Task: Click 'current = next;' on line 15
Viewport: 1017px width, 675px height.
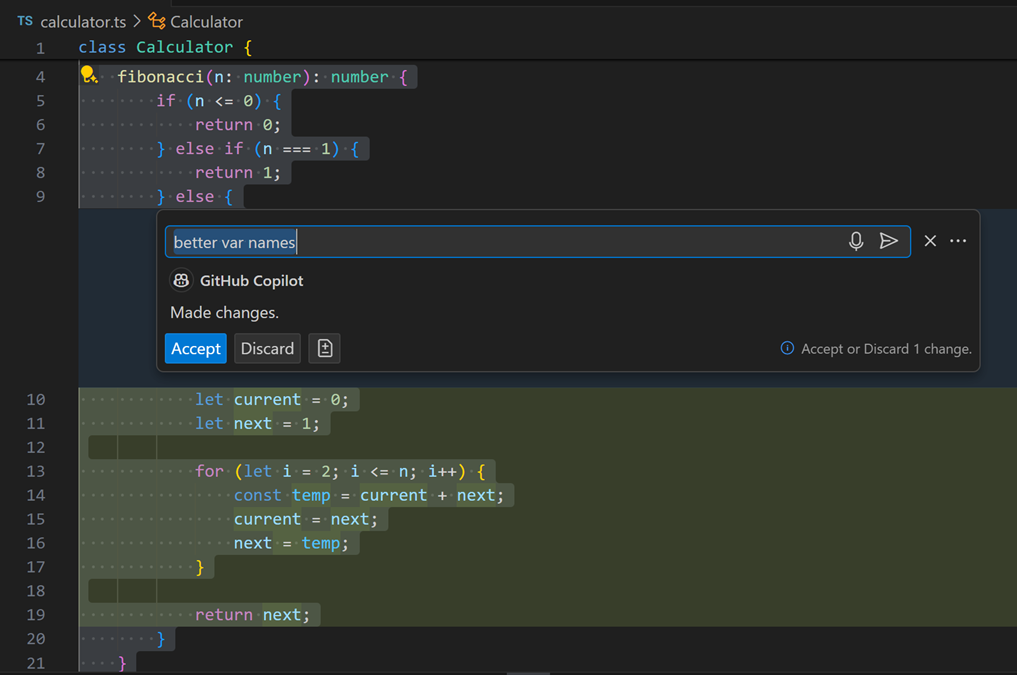Action: click(x=305, y=519)
